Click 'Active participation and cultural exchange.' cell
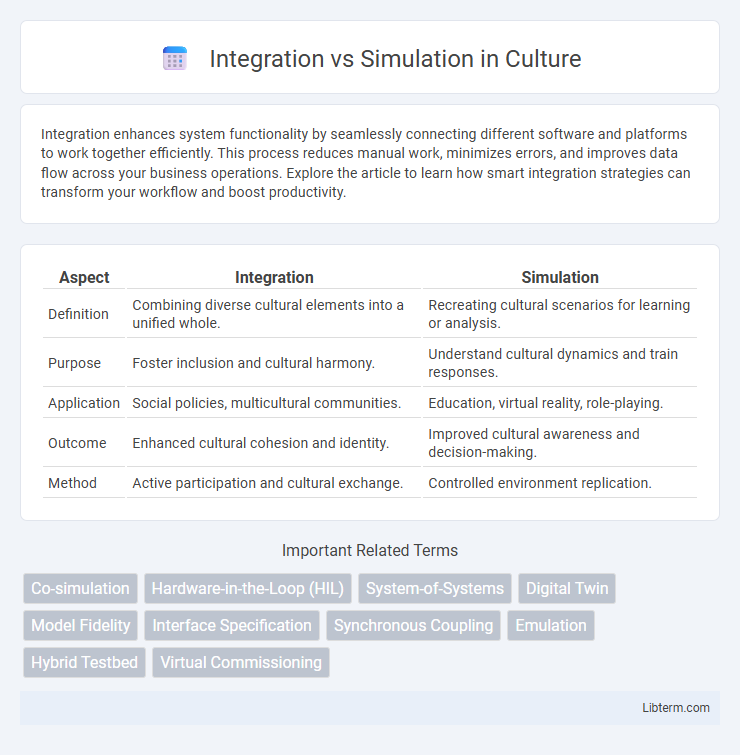The width and height of the screenshot is (740, 755). [x=274, y=483]
